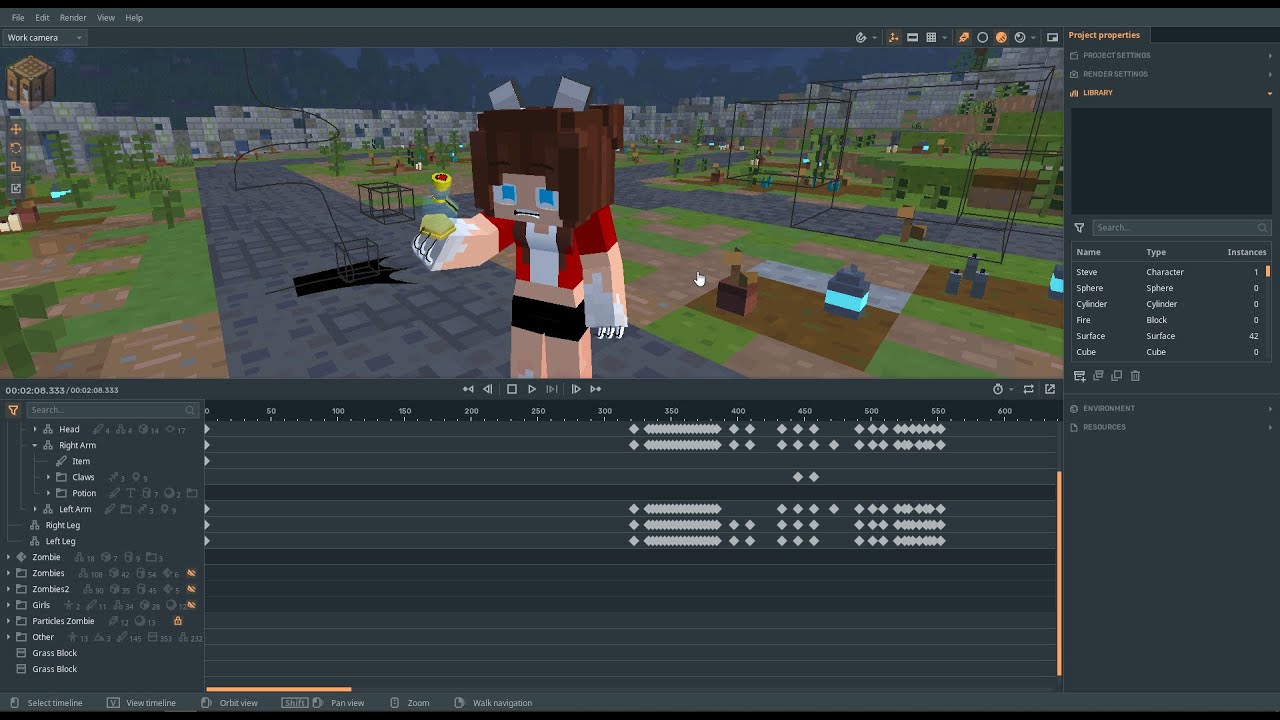Click the timeline vertical orange scrollbar

(1059, 572)
